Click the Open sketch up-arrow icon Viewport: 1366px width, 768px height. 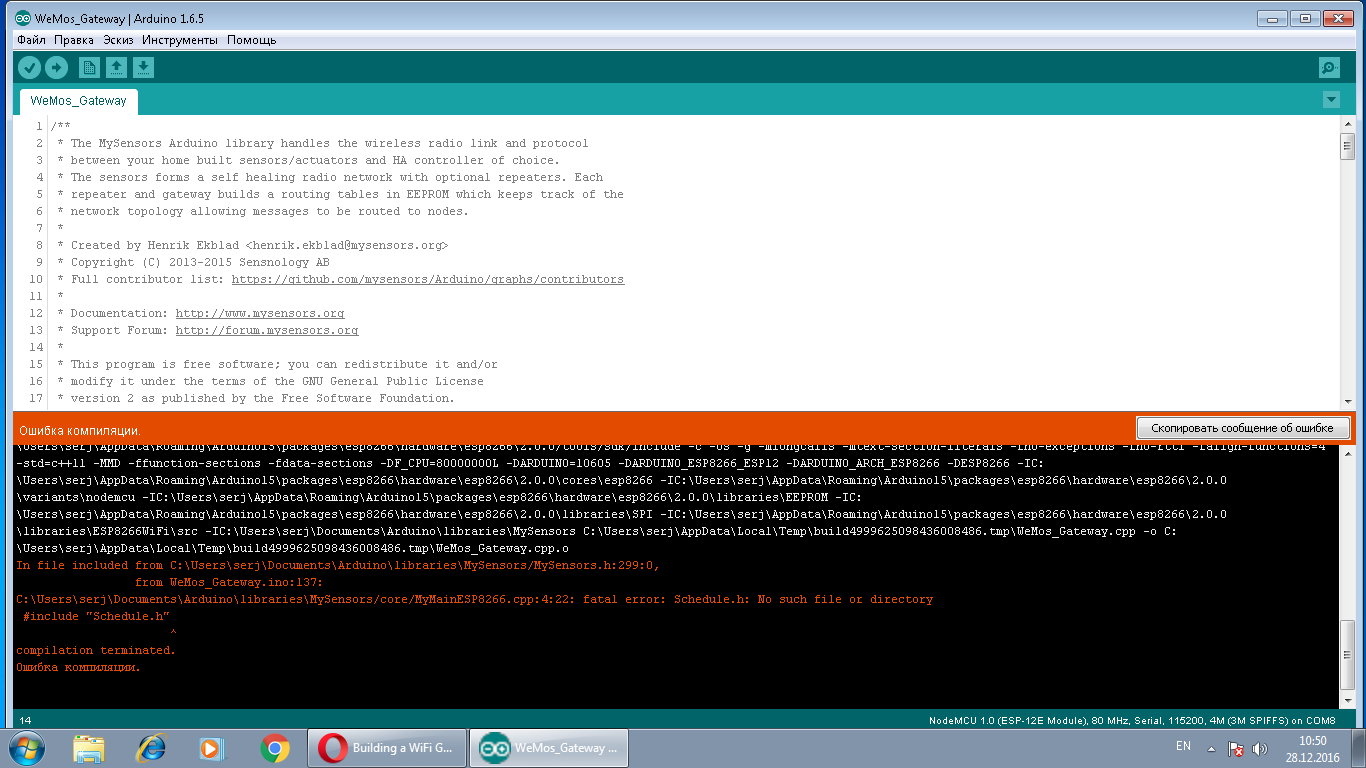point(117,68)
